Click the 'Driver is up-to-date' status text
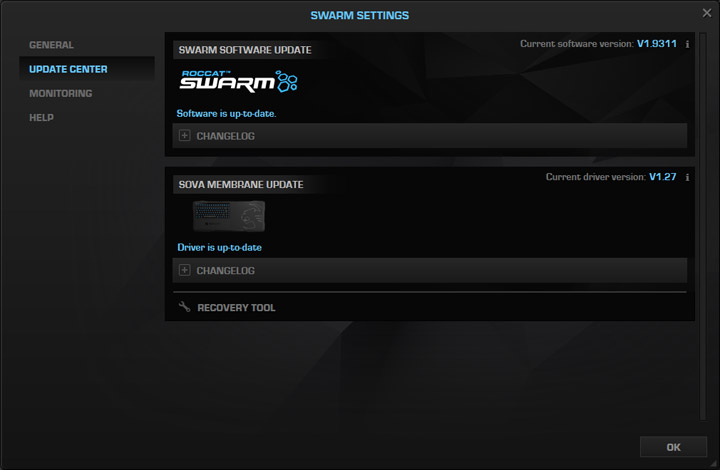The image size is (720, 470). coord(219,247)
